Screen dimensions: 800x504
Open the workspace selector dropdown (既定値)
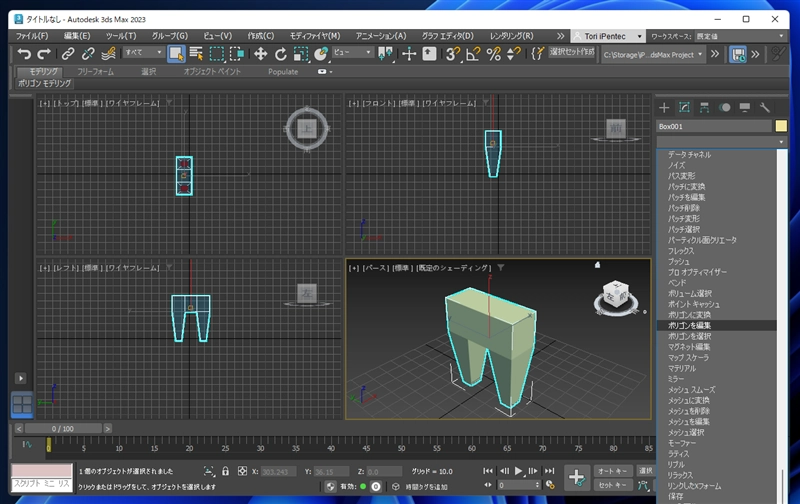coord(740,36)
